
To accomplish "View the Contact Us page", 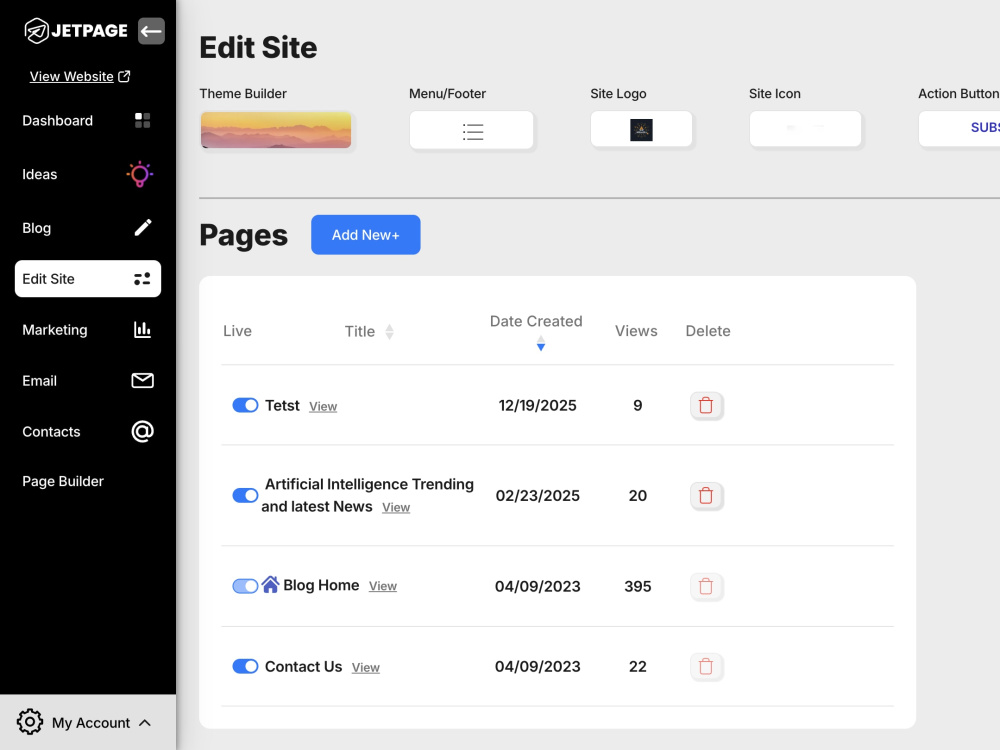I will [365, 668].
